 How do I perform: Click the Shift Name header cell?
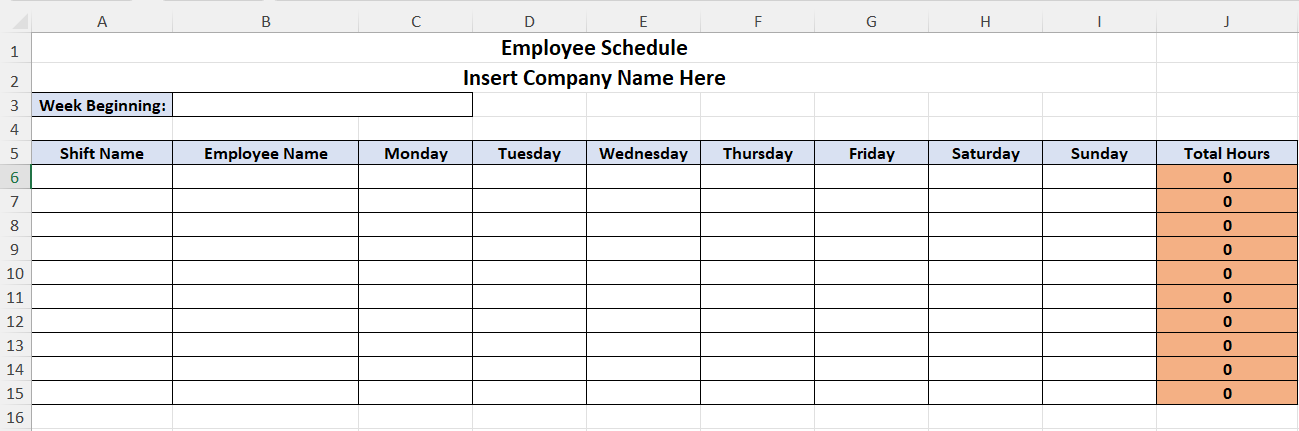(x=102, y=153)
